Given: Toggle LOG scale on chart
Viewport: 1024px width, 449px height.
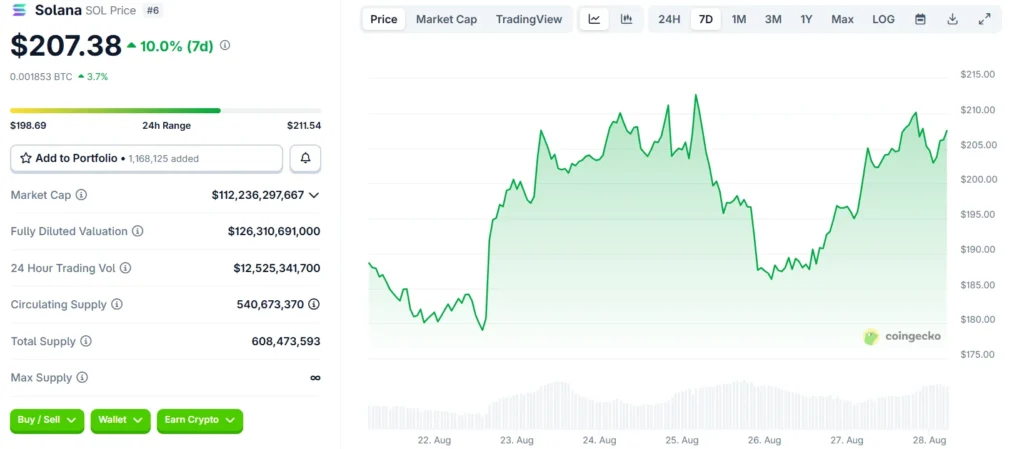Looking at the screenshot, I should 883,19.
